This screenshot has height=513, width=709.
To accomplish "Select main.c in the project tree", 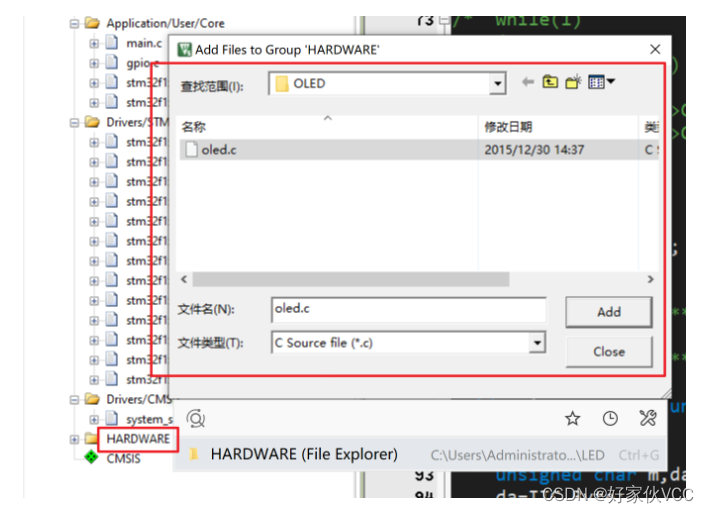I will [144, 43].
